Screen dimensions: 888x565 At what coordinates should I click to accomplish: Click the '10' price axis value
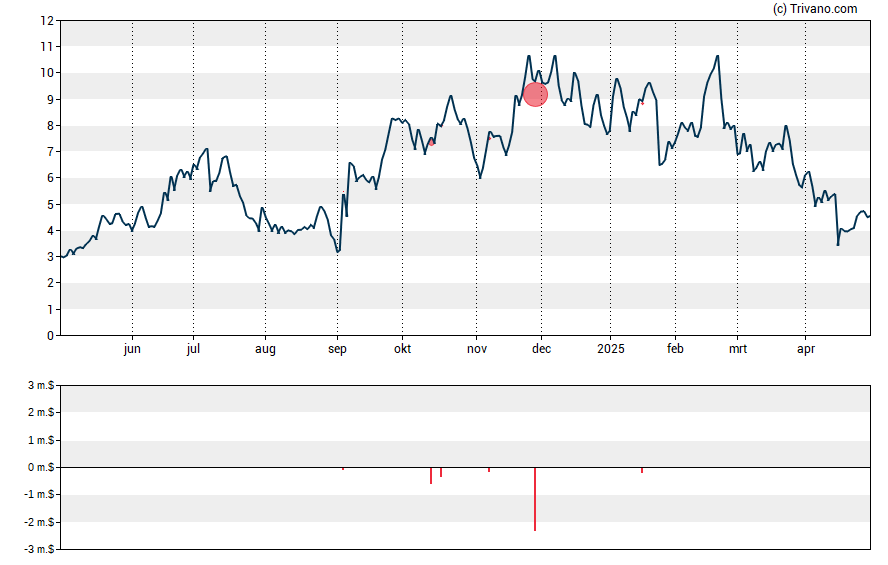click(x=47, y=72)
